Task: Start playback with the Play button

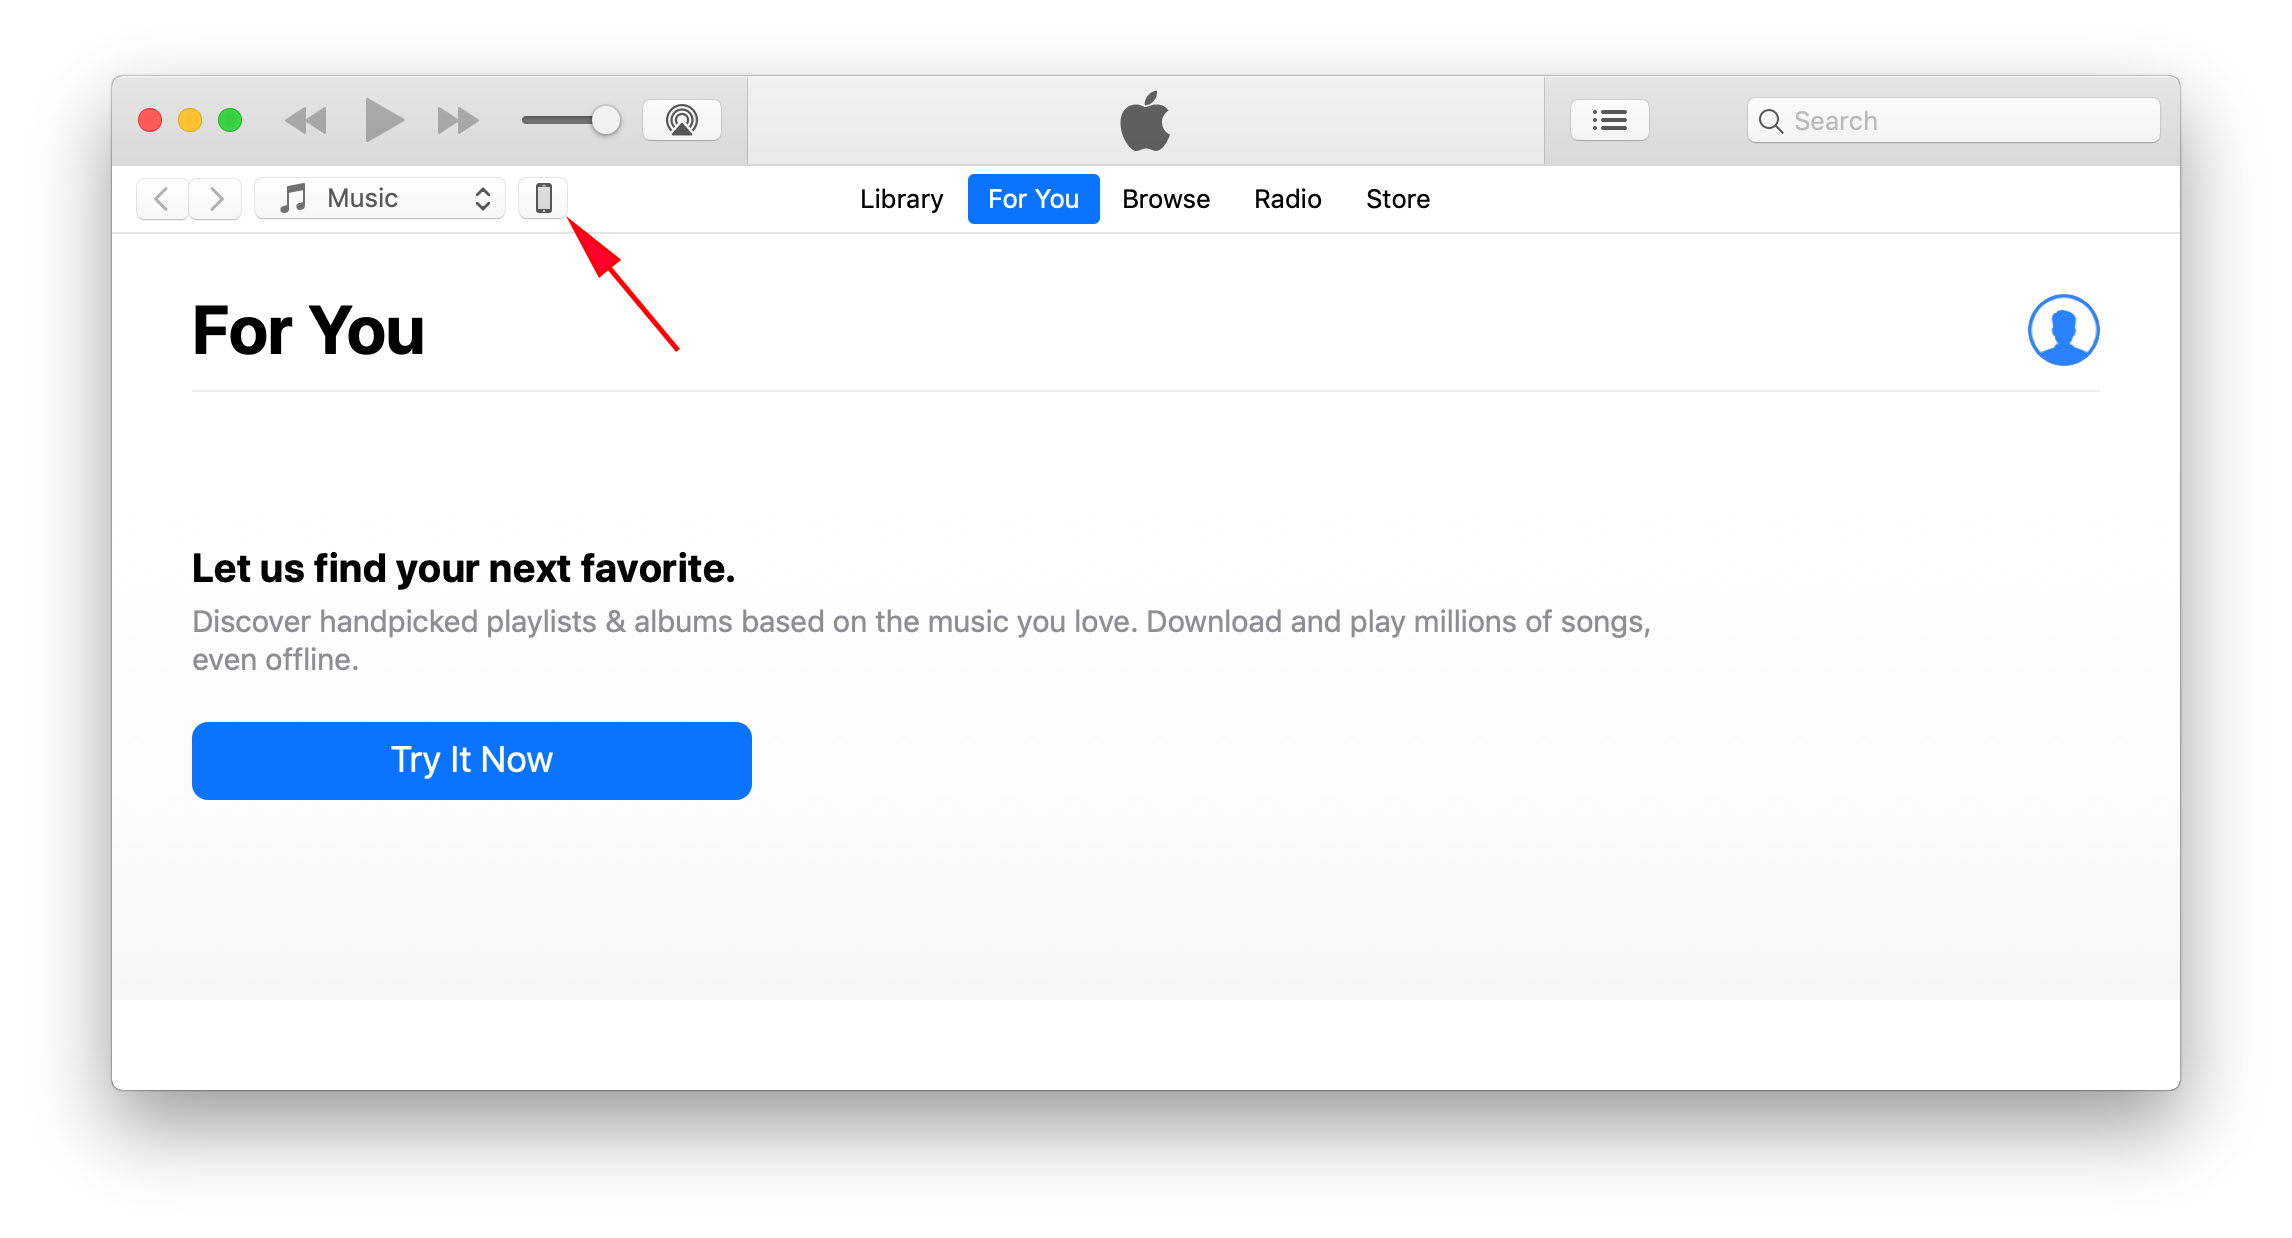Action: (384, 121)
